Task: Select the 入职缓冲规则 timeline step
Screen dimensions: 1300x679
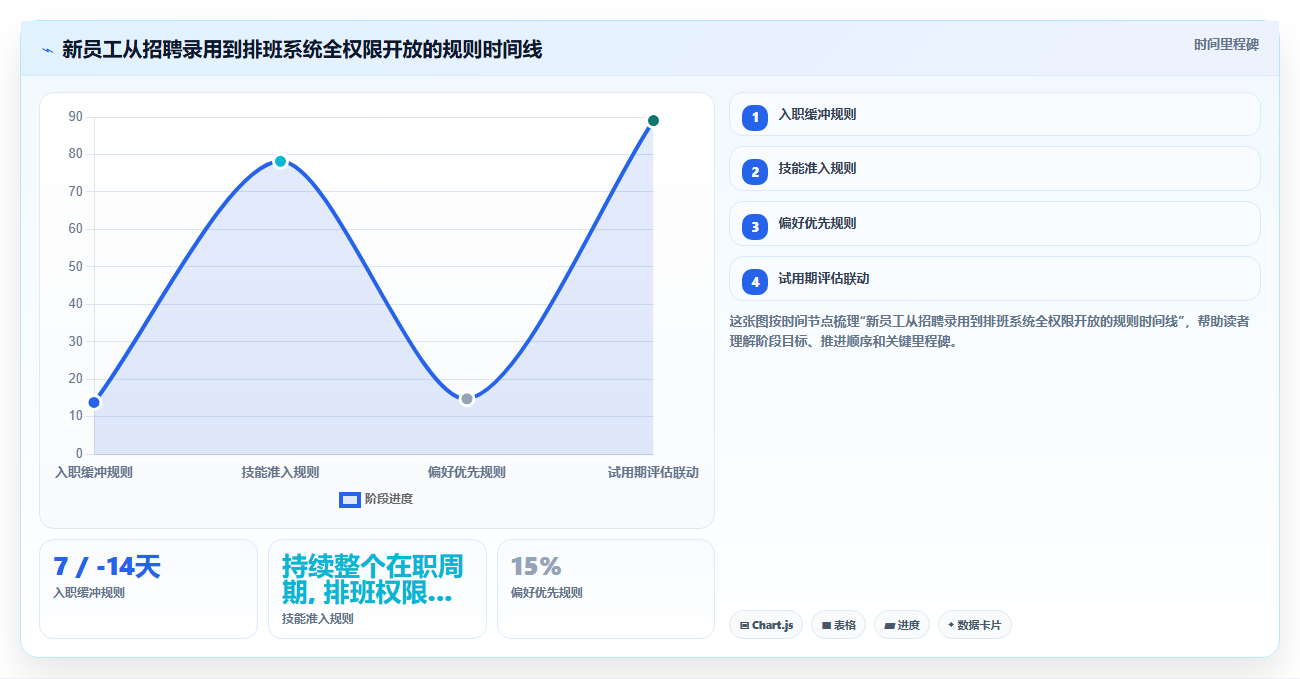Action: point(994,114)
